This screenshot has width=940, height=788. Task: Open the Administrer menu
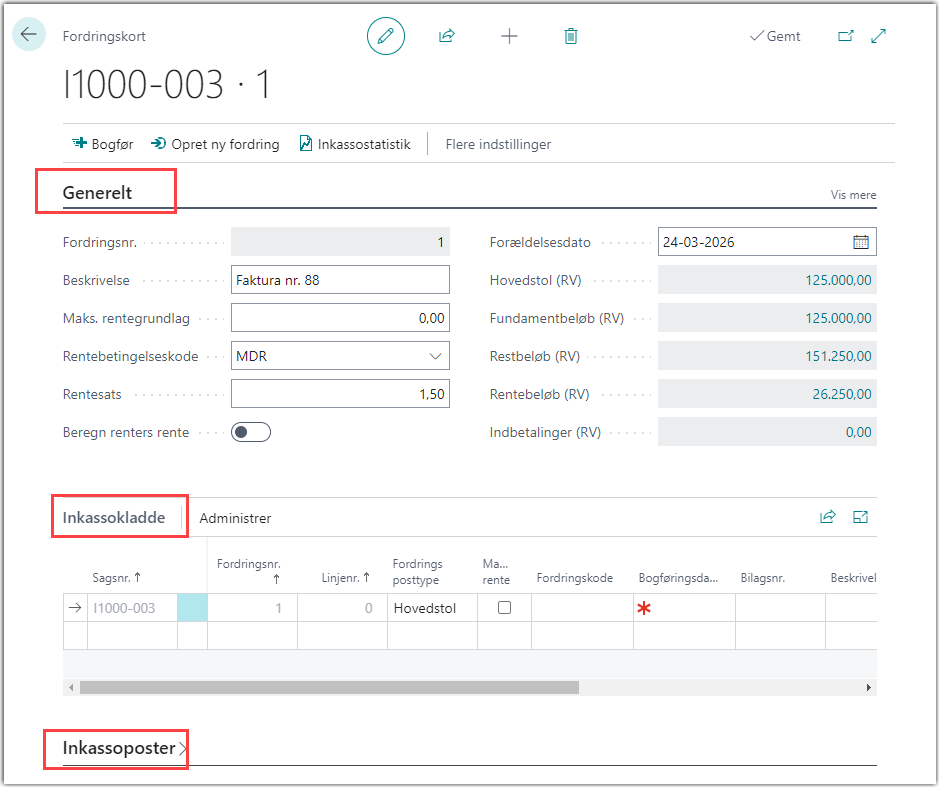coord(235,518)
